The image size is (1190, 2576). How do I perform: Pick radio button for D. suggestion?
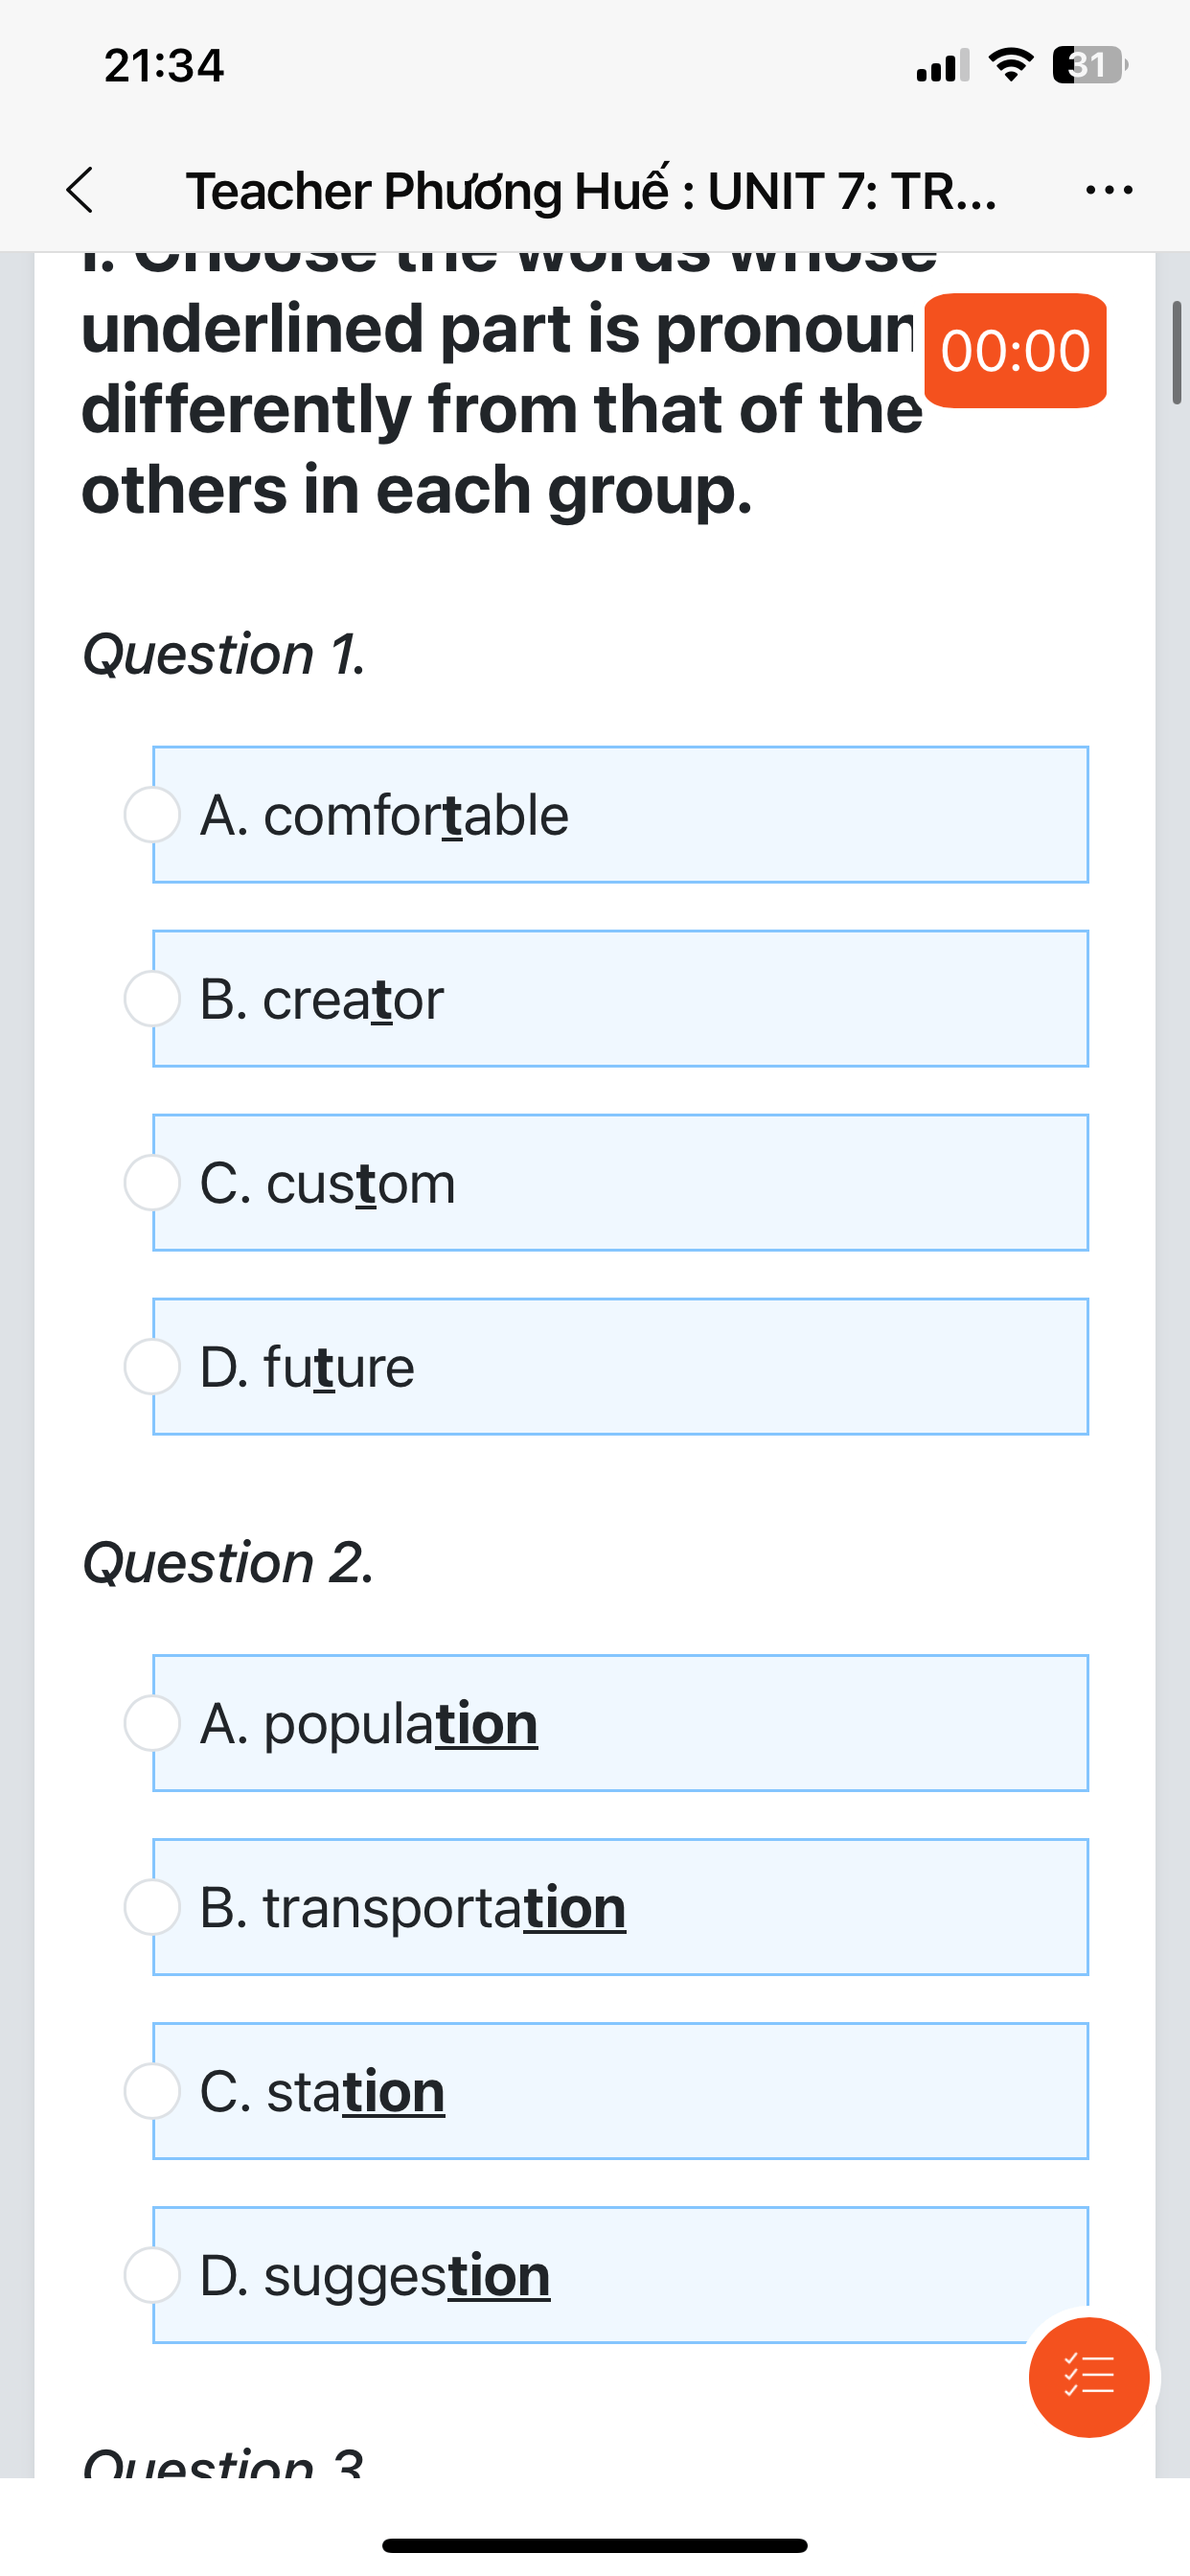152,2275
